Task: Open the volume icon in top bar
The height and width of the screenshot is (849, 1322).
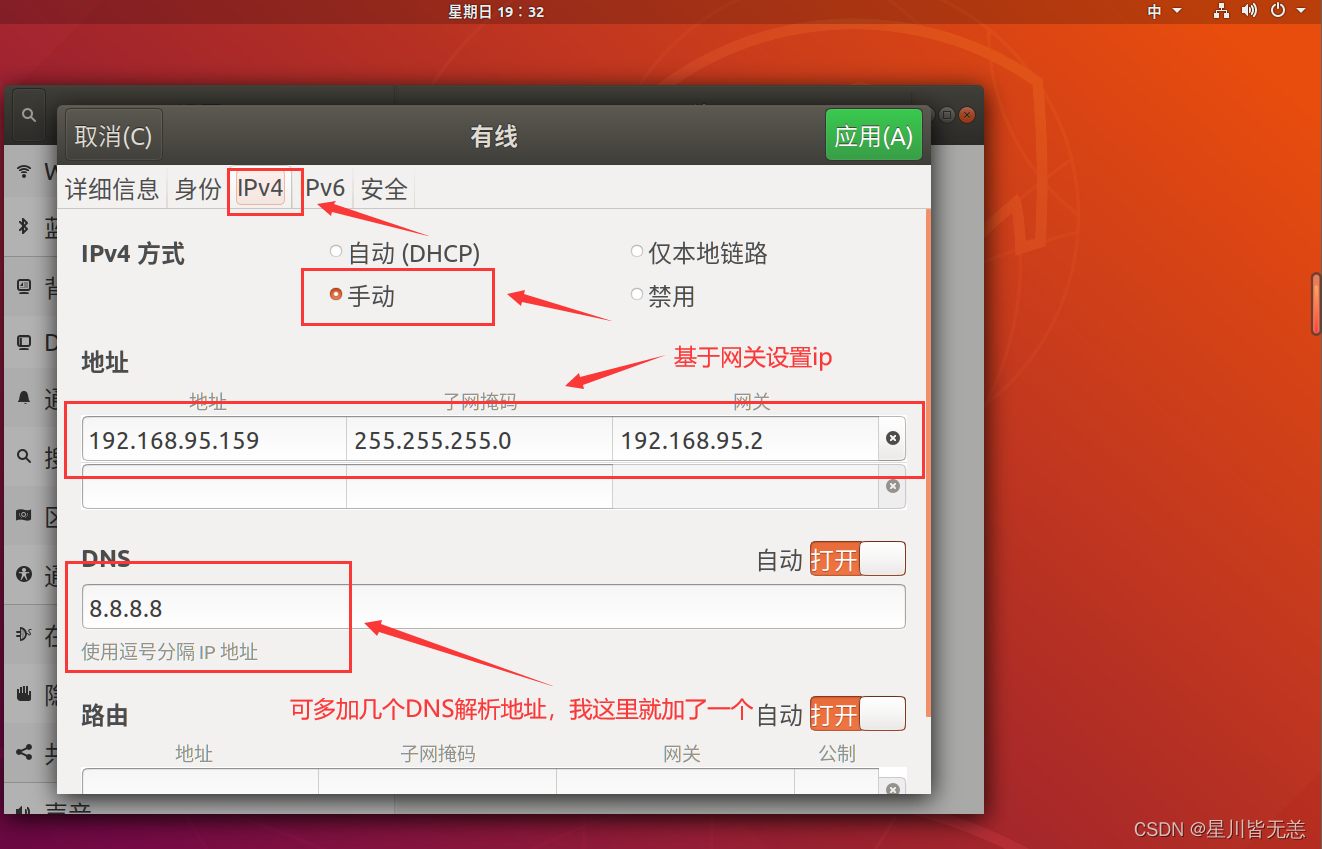Action: (1249, 11)
